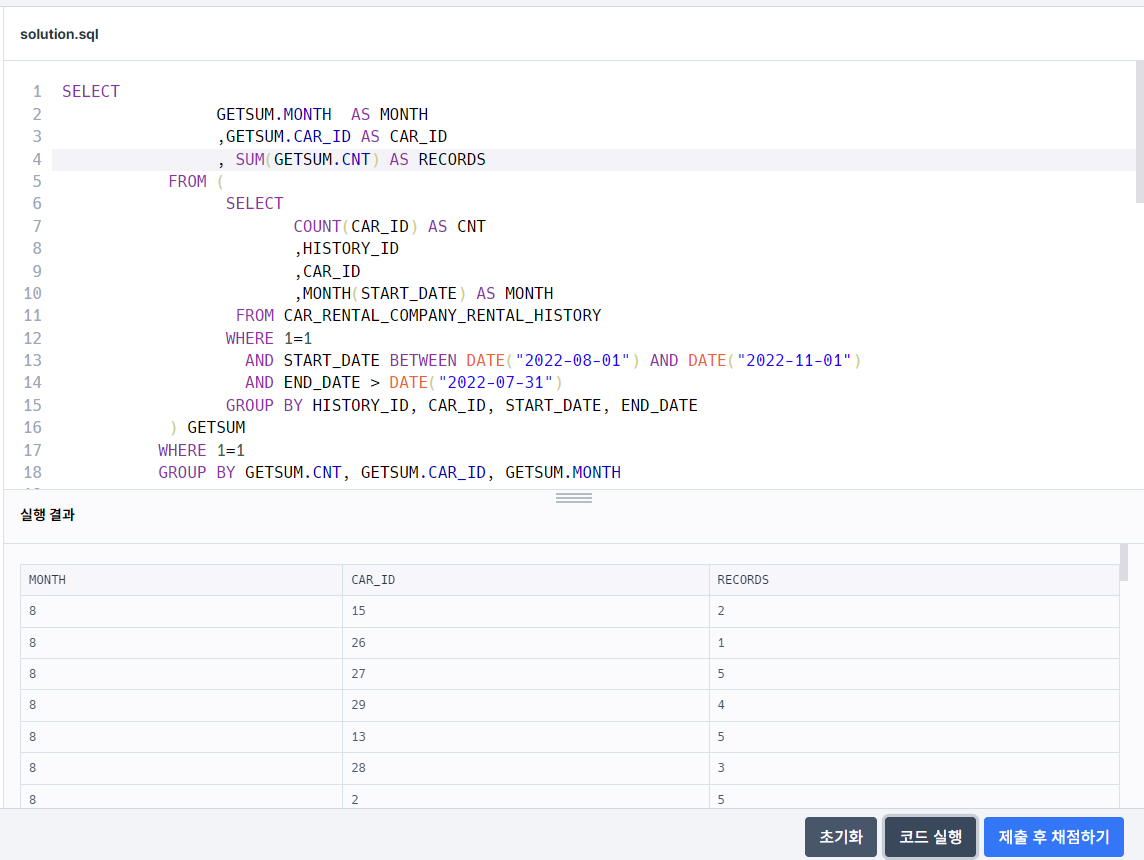Run the code with 코드 실행 button
Viewport: 1144px width, 860px height.
coord(930,837)
